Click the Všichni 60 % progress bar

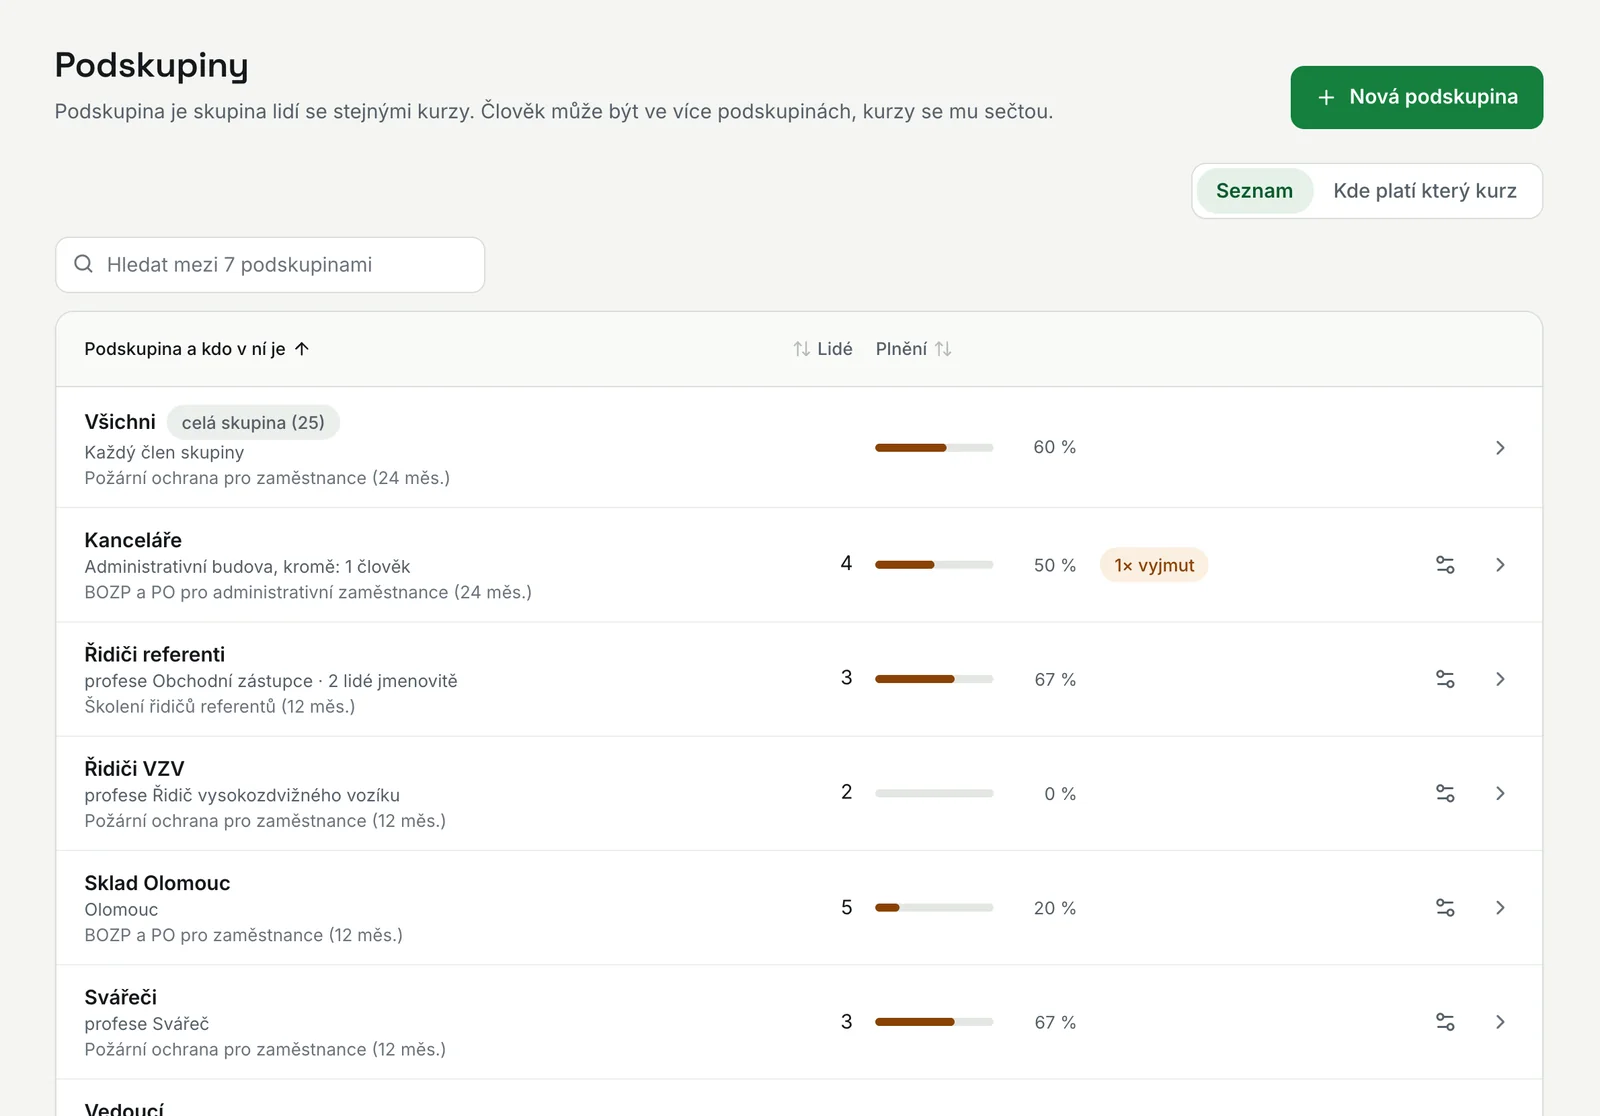click(934, 448)
